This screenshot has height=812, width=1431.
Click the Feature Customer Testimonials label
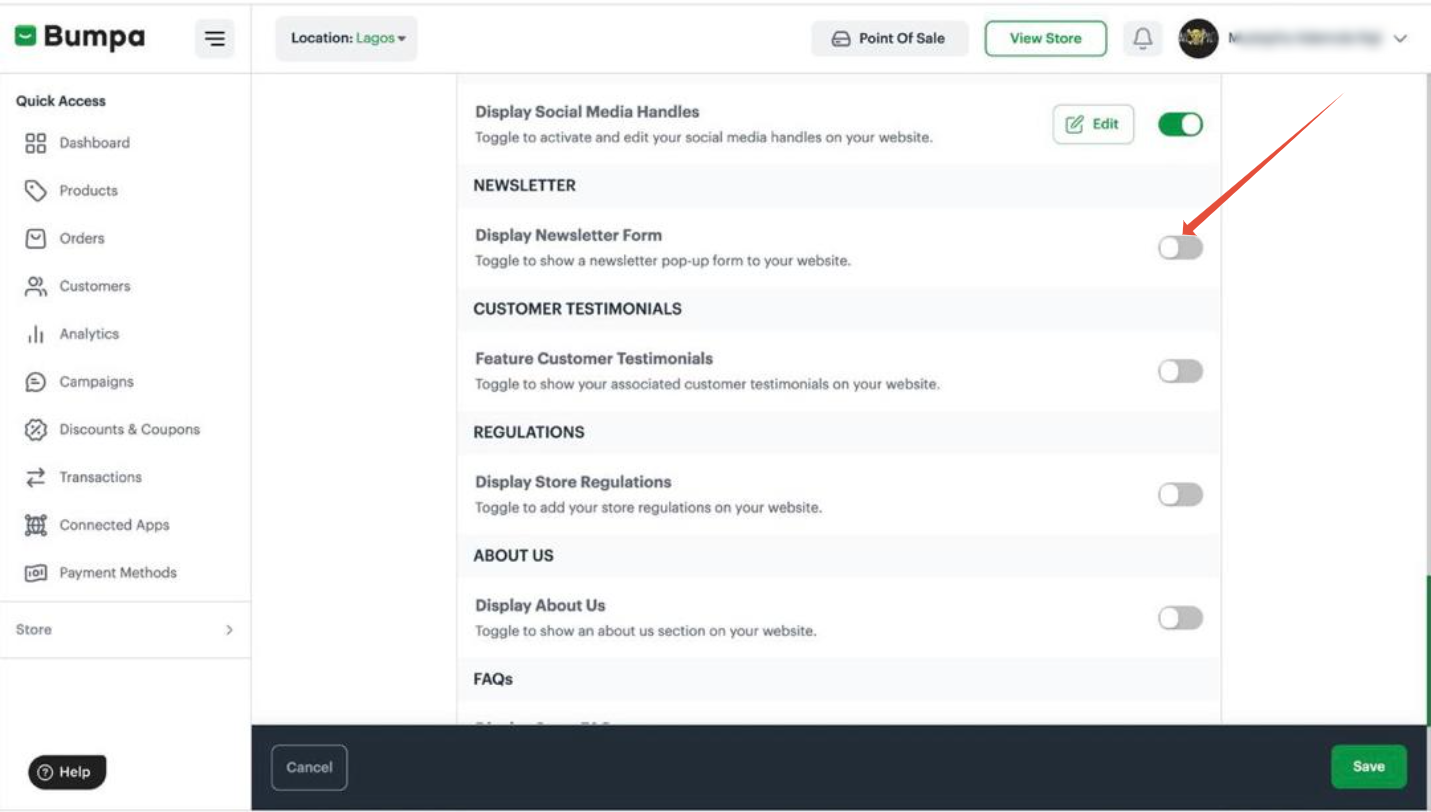pos(594,358)
